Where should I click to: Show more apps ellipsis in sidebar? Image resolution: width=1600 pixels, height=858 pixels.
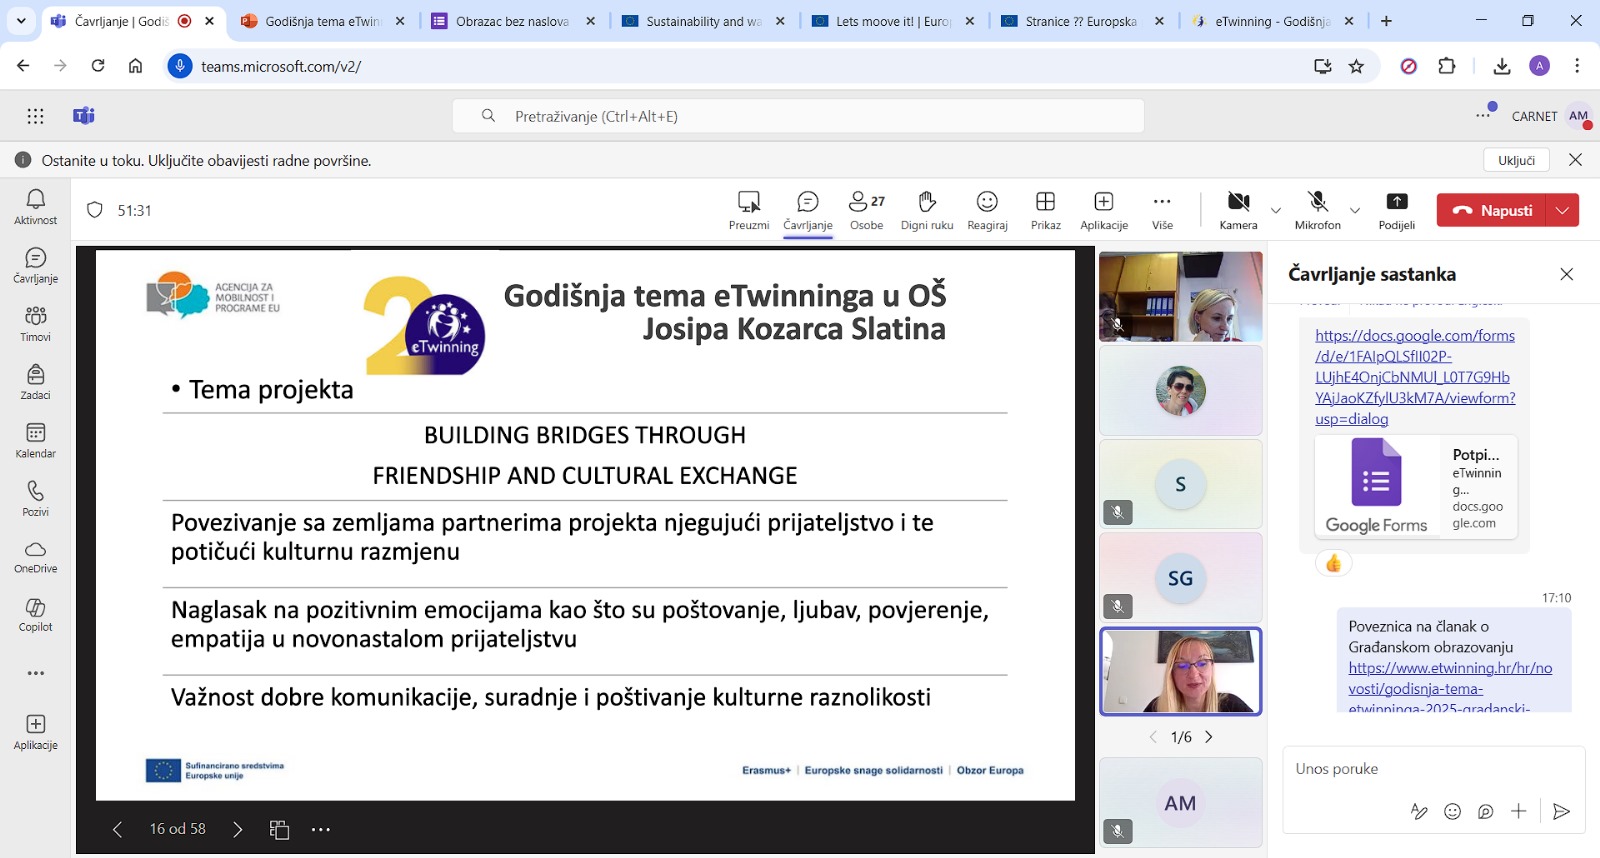click(35, 673)
